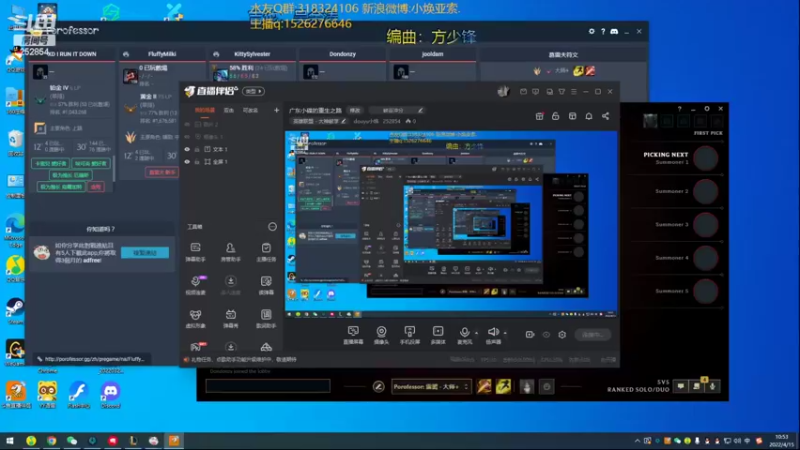The image size is (800, 450).
Task: Open Porofessor help question mark
Action: coord(603,32)
